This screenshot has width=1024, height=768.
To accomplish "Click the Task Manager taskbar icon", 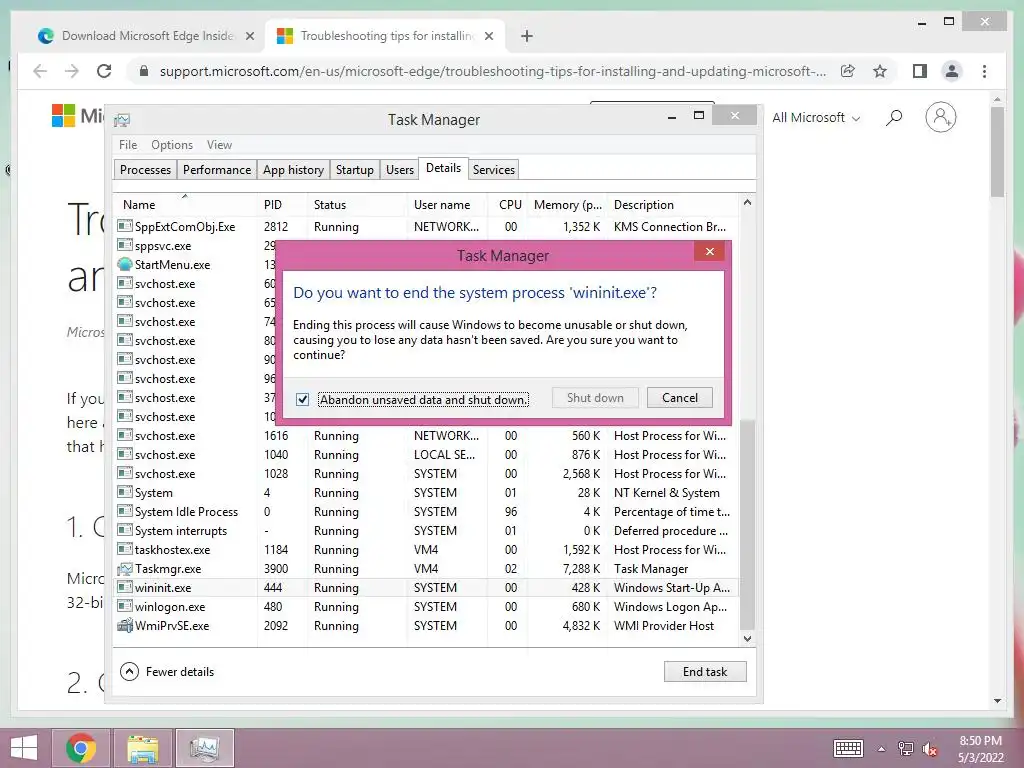I will click(204, 748).
